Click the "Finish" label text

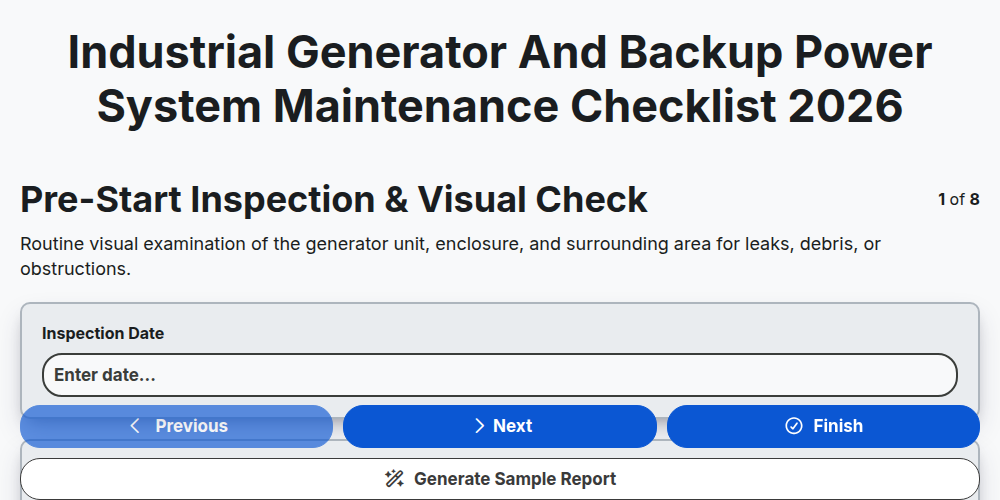point(838,426)
